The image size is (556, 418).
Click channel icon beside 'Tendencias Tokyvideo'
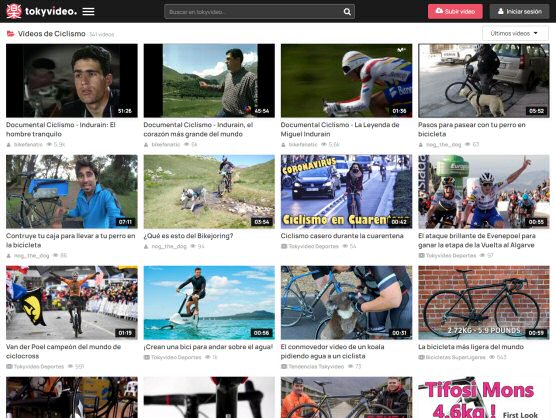click(284, 367)
